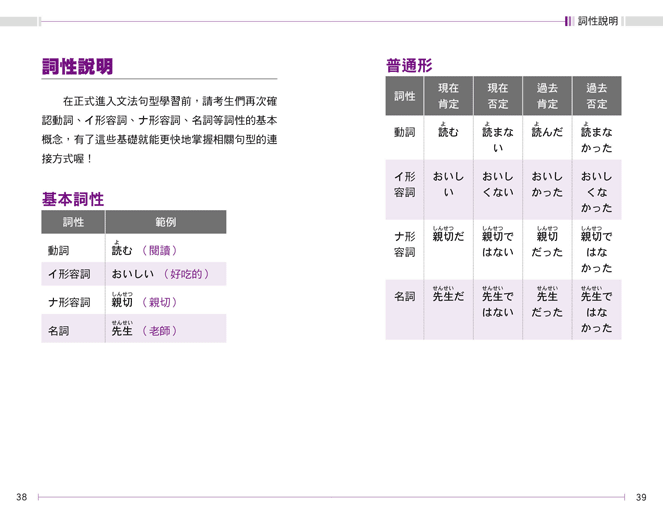Image resolution: width=663 pixels, height=516 pixels.
Task: Select the 普通形 section heading
Action: click(x=409, y=66)
